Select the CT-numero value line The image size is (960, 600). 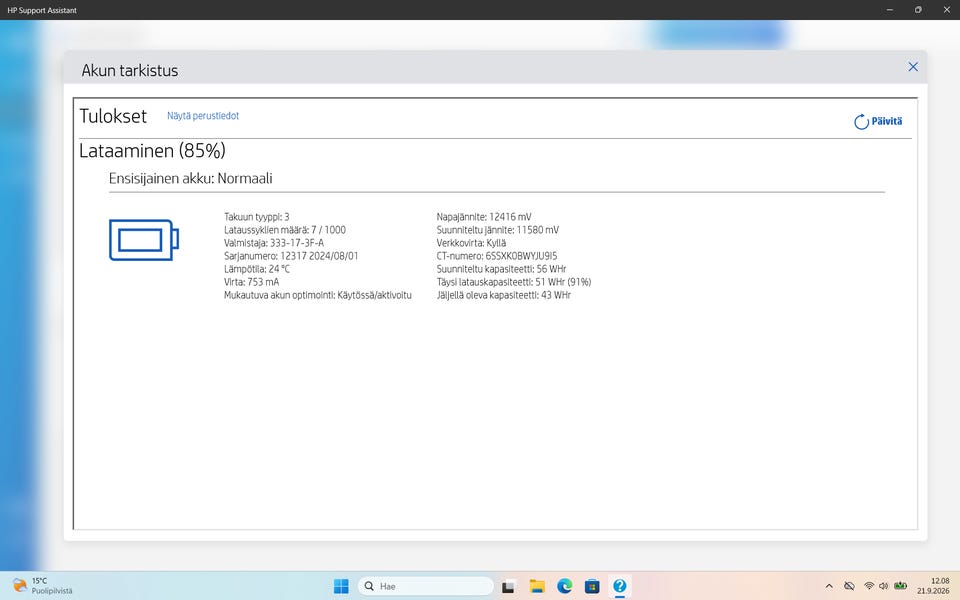497,256
